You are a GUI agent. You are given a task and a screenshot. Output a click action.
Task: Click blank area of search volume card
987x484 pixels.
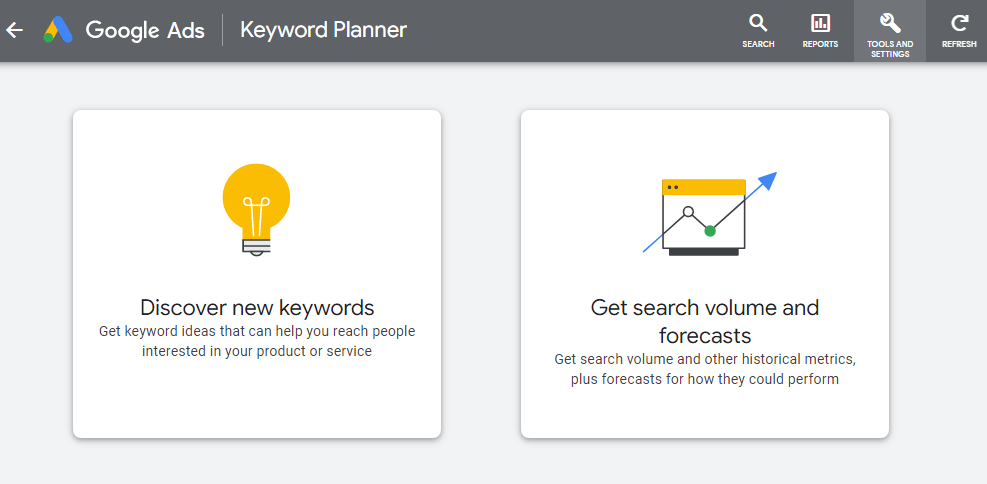point(705,412)
